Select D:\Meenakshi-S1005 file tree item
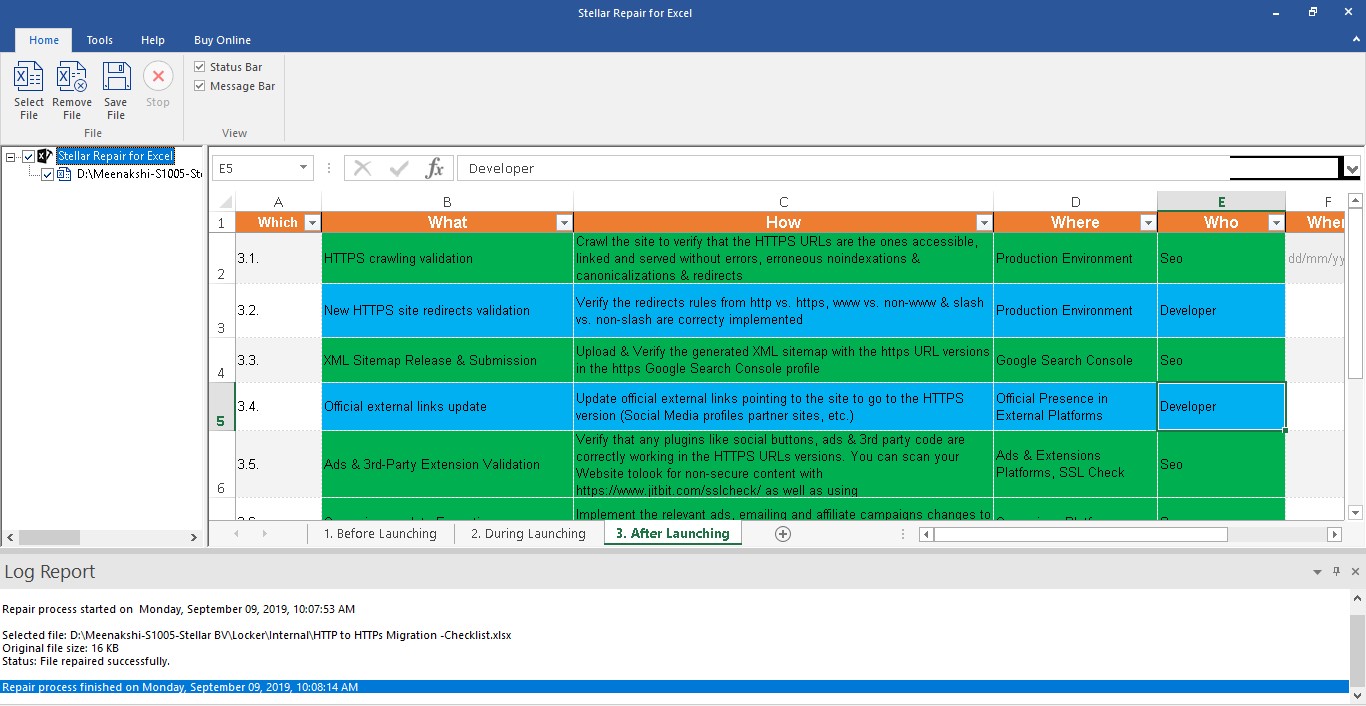Viewport: 1366px width, 706px height. pyautogui.click(x=139, y=174)
